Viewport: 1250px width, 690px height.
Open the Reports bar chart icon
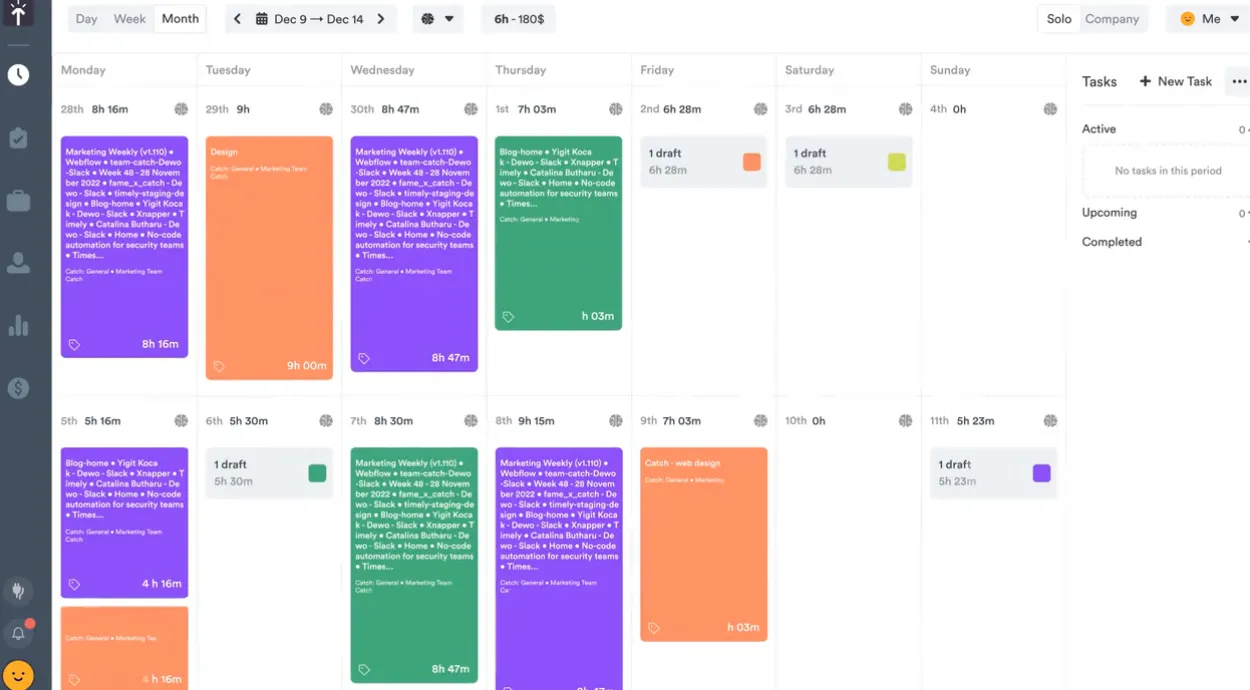point(18,325)
